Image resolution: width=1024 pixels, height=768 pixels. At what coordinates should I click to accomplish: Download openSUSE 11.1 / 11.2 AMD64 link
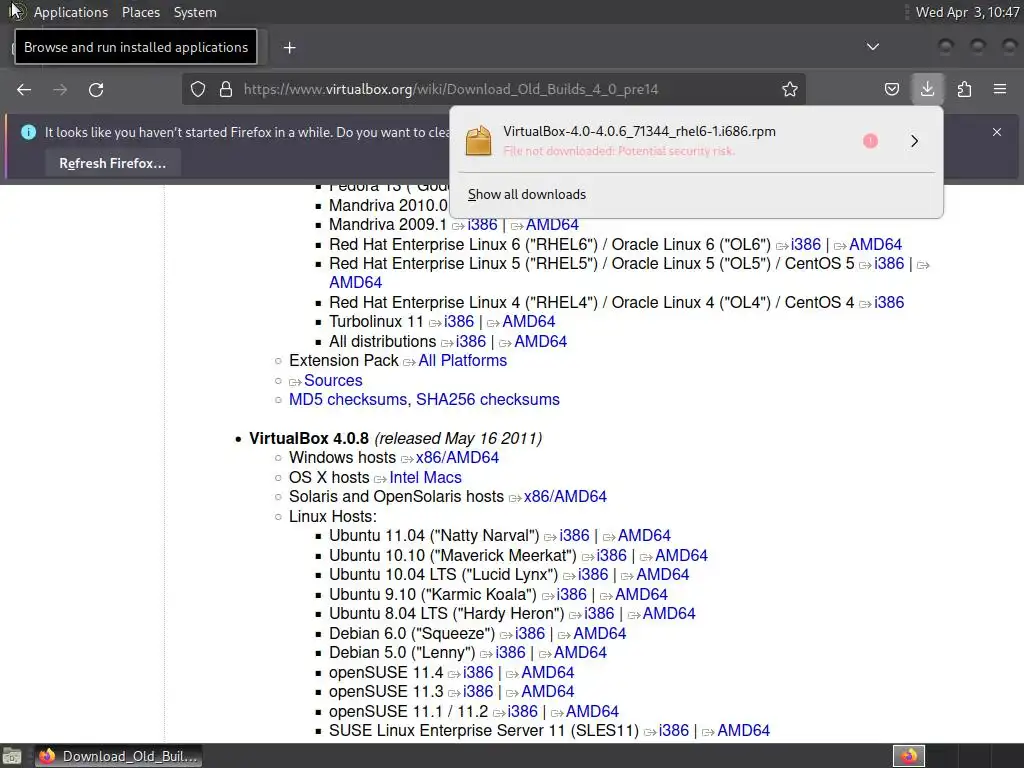coord(592,711)
